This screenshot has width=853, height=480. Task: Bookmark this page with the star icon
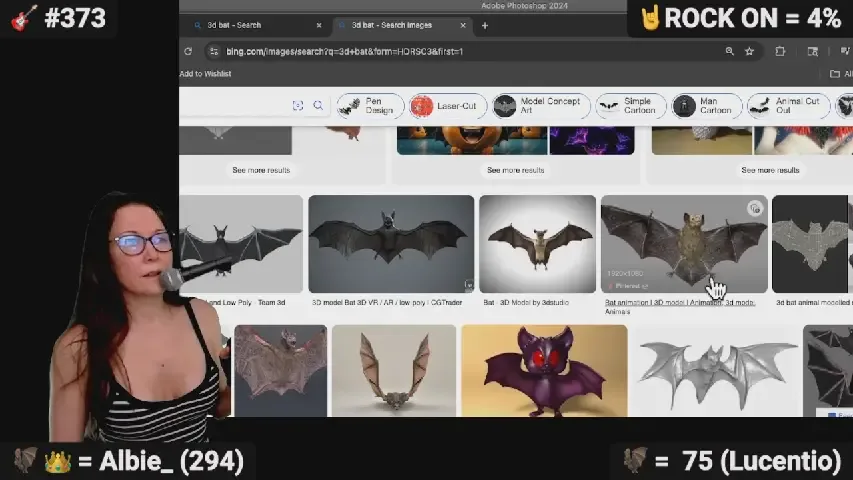(749, 51)
